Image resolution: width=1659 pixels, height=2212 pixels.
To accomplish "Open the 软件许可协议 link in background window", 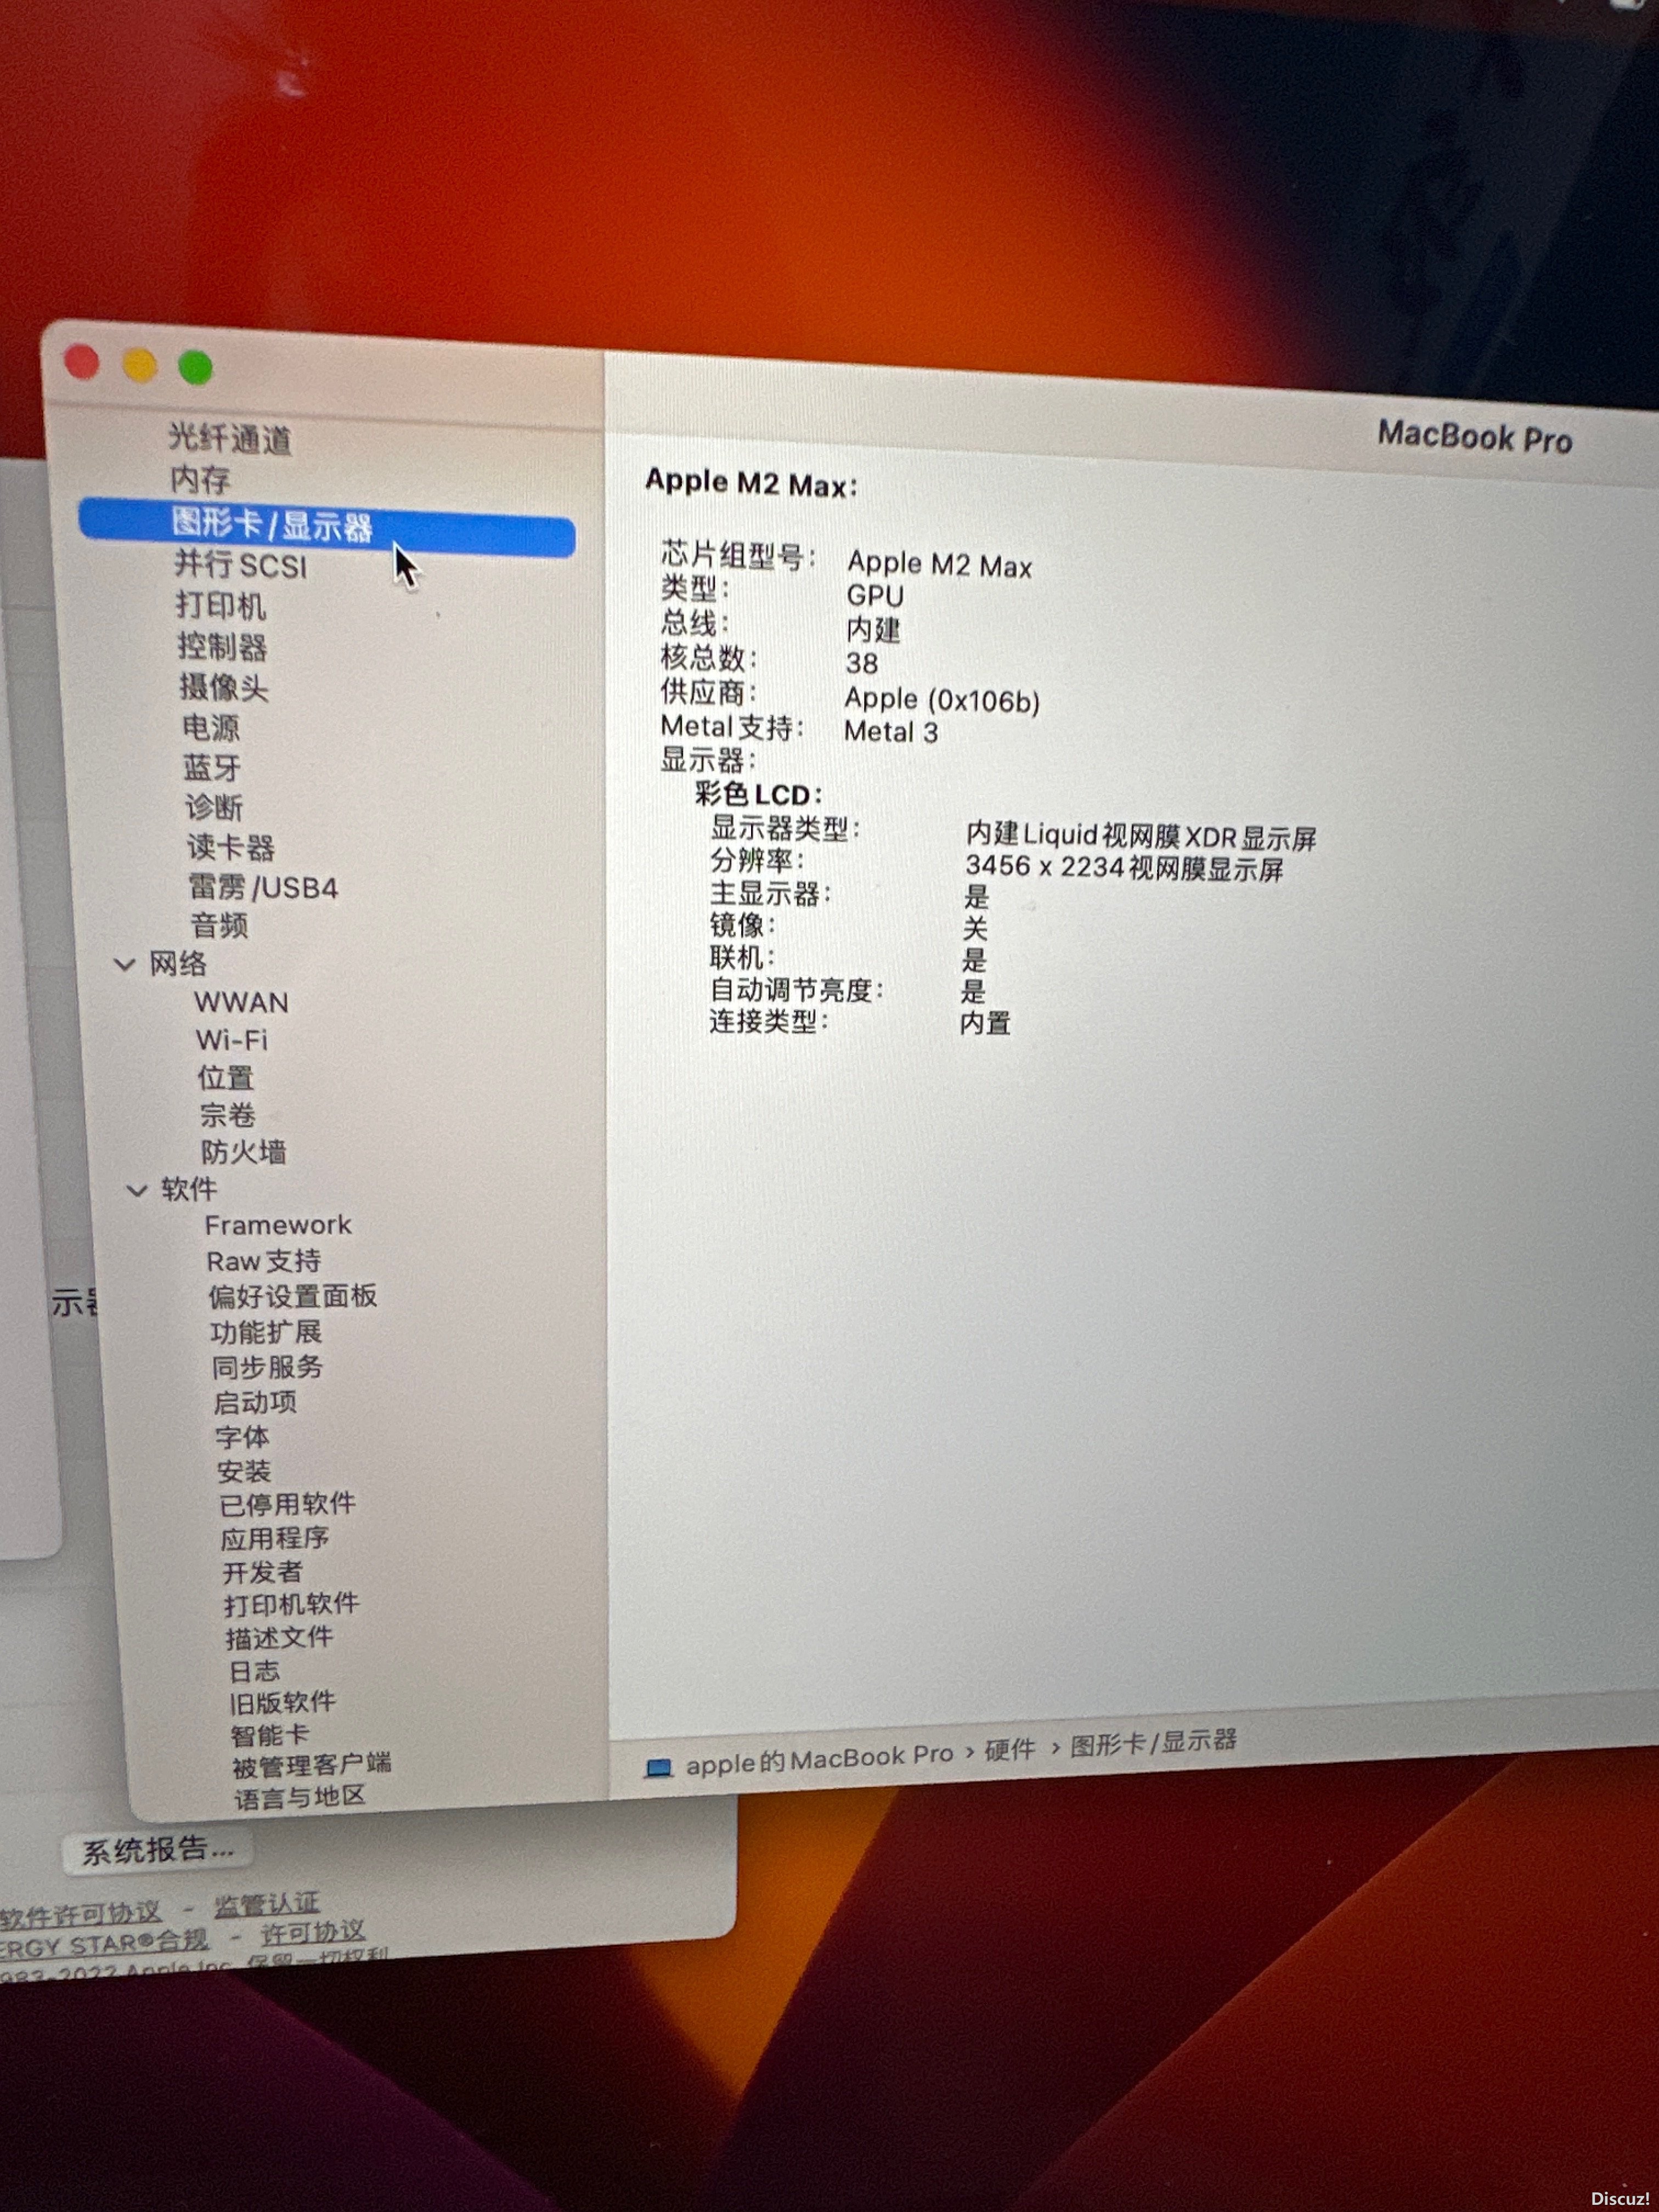I will pyautogui.click(x=80, y=1915).
